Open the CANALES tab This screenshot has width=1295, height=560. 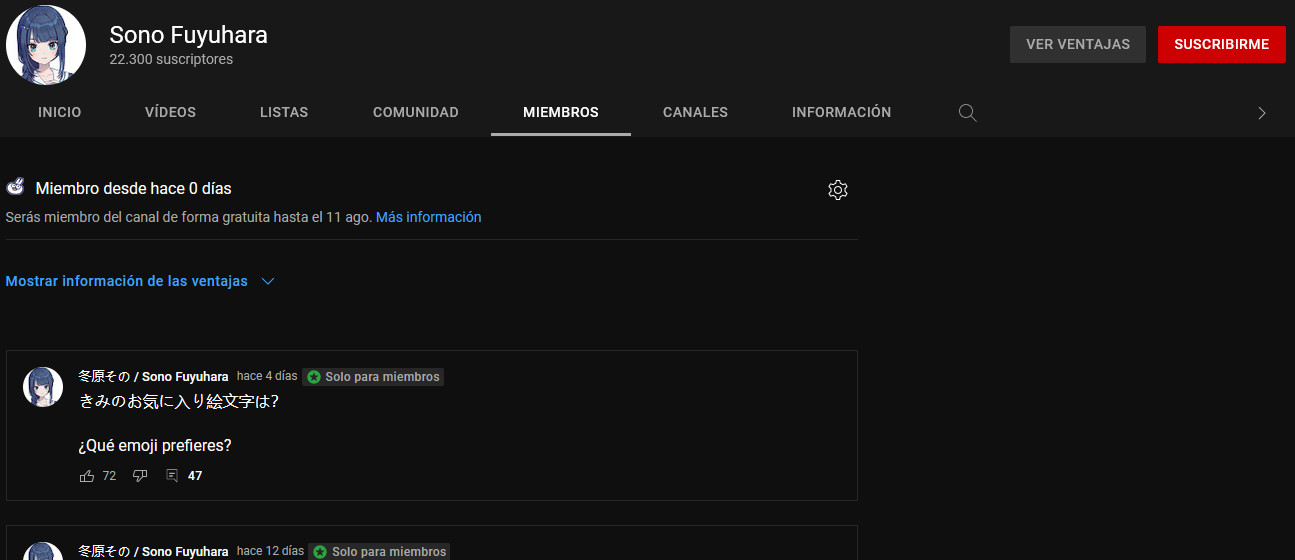(696, 113)
